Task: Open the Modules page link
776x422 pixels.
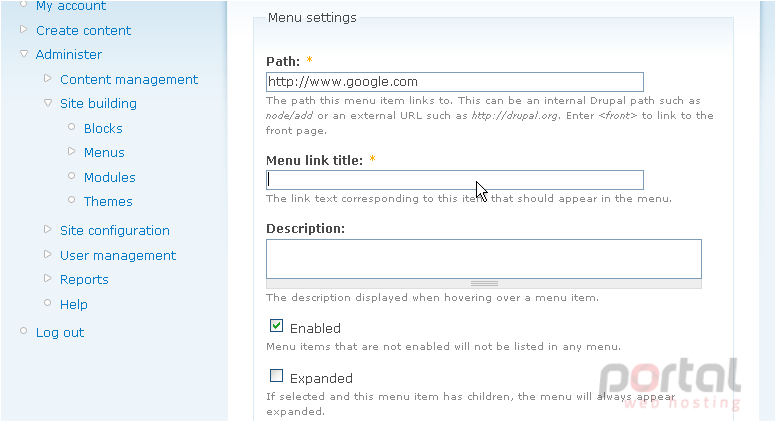Action: click(x=109, y=178)
